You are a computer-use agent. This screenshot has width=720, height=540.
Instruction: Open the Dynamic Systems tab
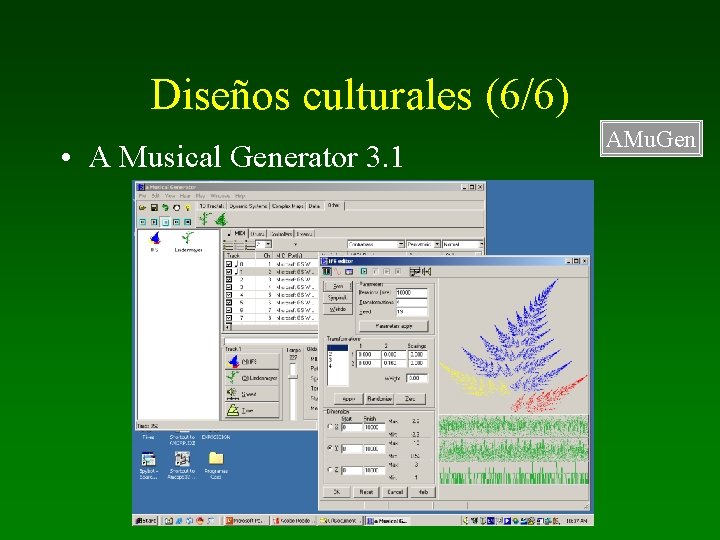[248, 206]
